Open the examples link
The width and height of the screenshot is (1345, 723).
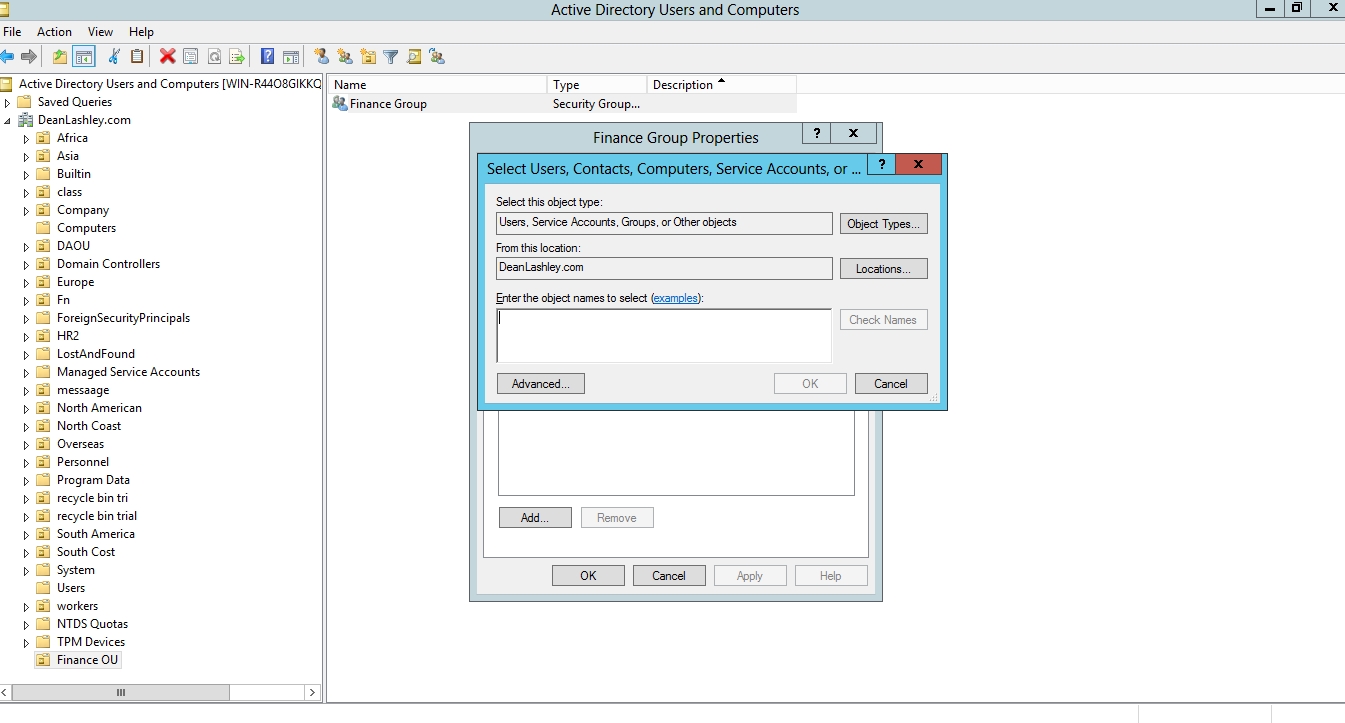[x=676, y=298]
